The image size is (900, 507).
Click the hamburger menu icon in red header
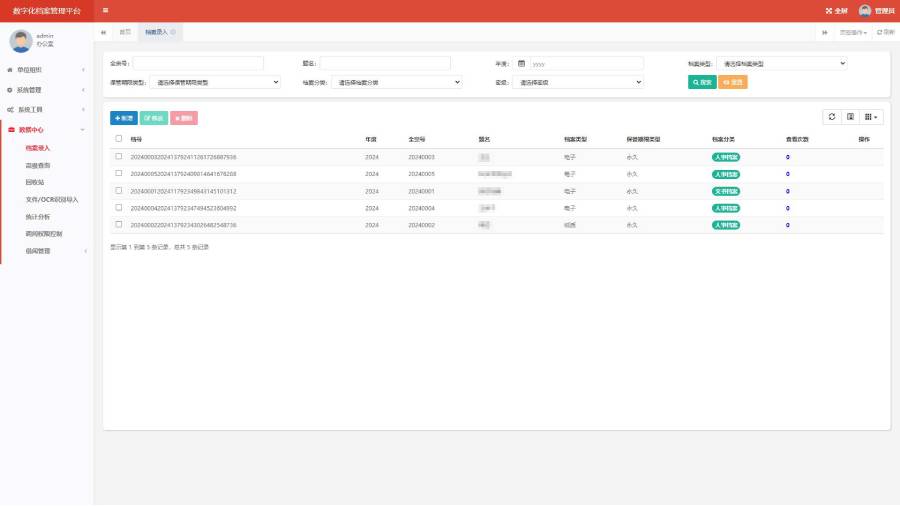click(x=105, y=10)
